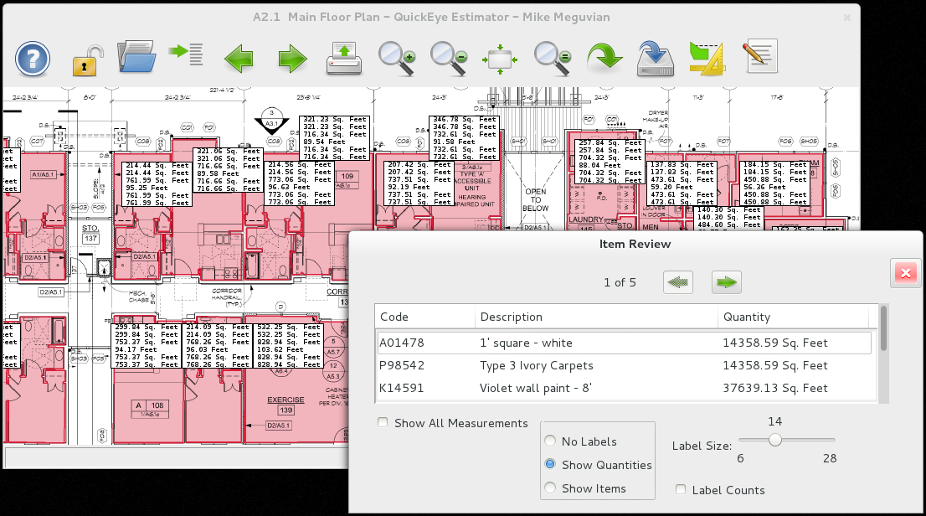Close the Item Review panel
This screenshot has width=926, height=516.
tap(905, 273)
